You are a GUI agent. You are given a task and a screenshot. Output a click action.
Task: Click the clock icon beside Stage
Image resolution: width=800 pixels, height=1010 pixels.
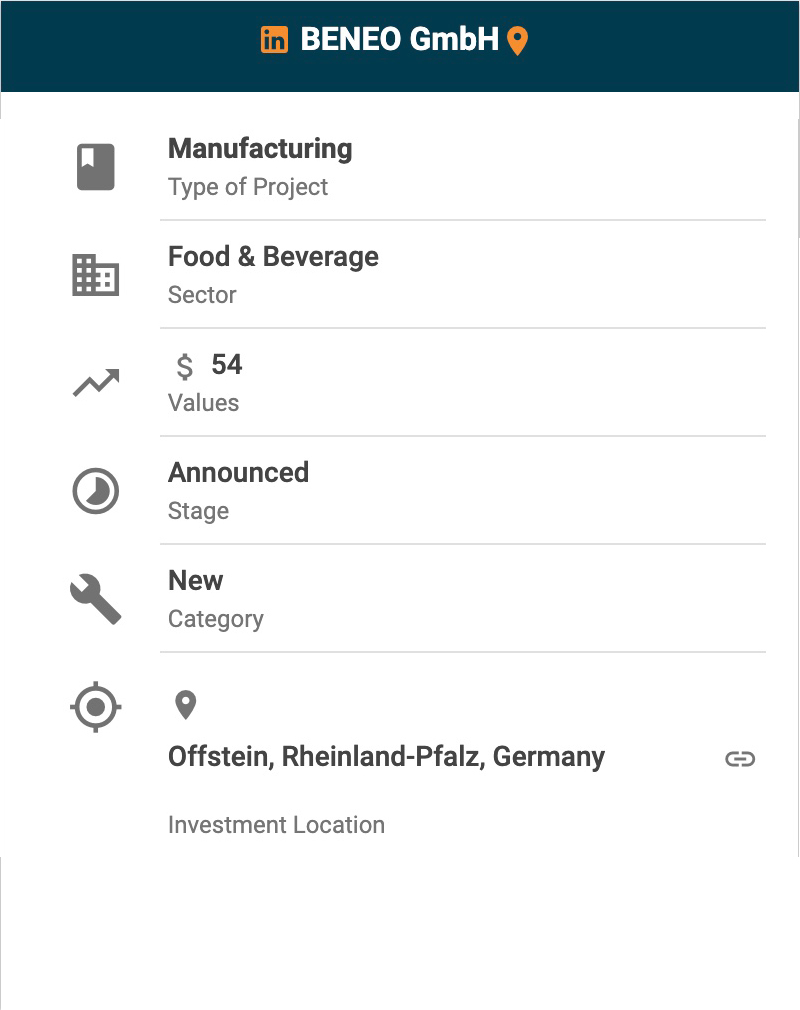96,491
